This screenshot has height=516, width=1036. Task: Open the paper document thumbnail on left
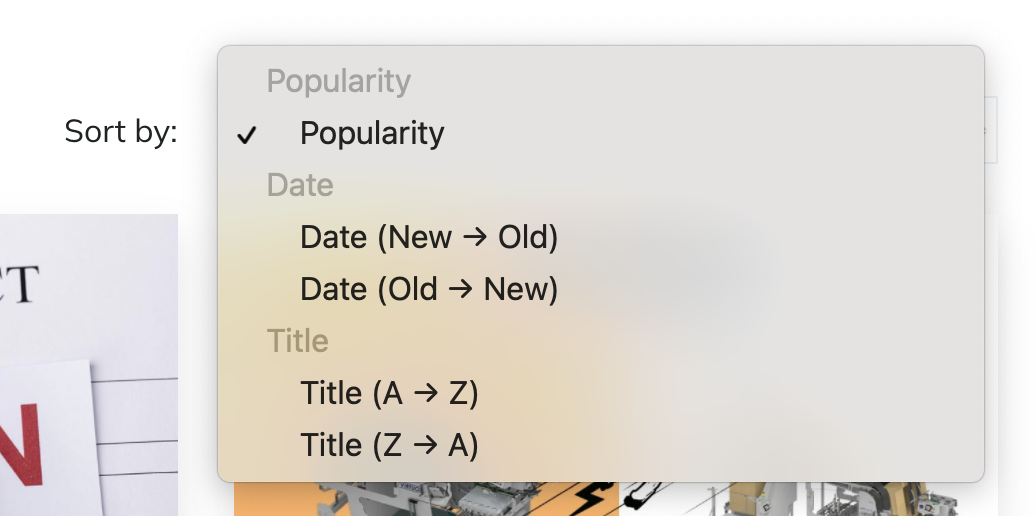point(89,365)
